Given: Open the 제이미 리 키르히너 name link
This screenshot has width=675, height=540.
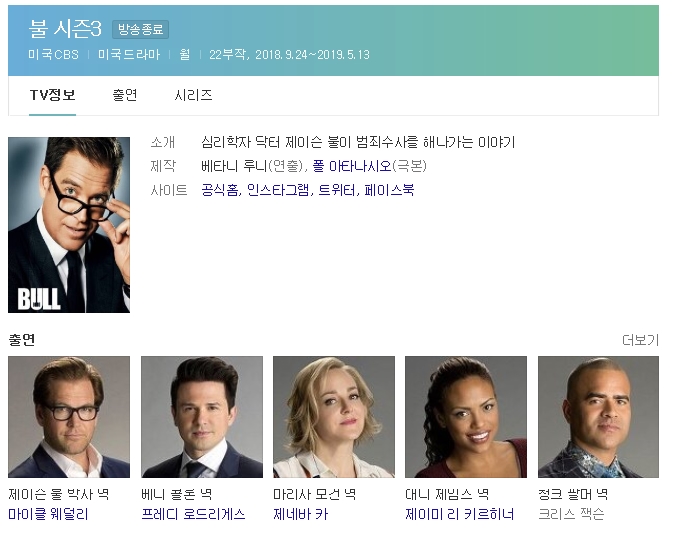Looking at the screenshot, I should [x=460, y=514].
